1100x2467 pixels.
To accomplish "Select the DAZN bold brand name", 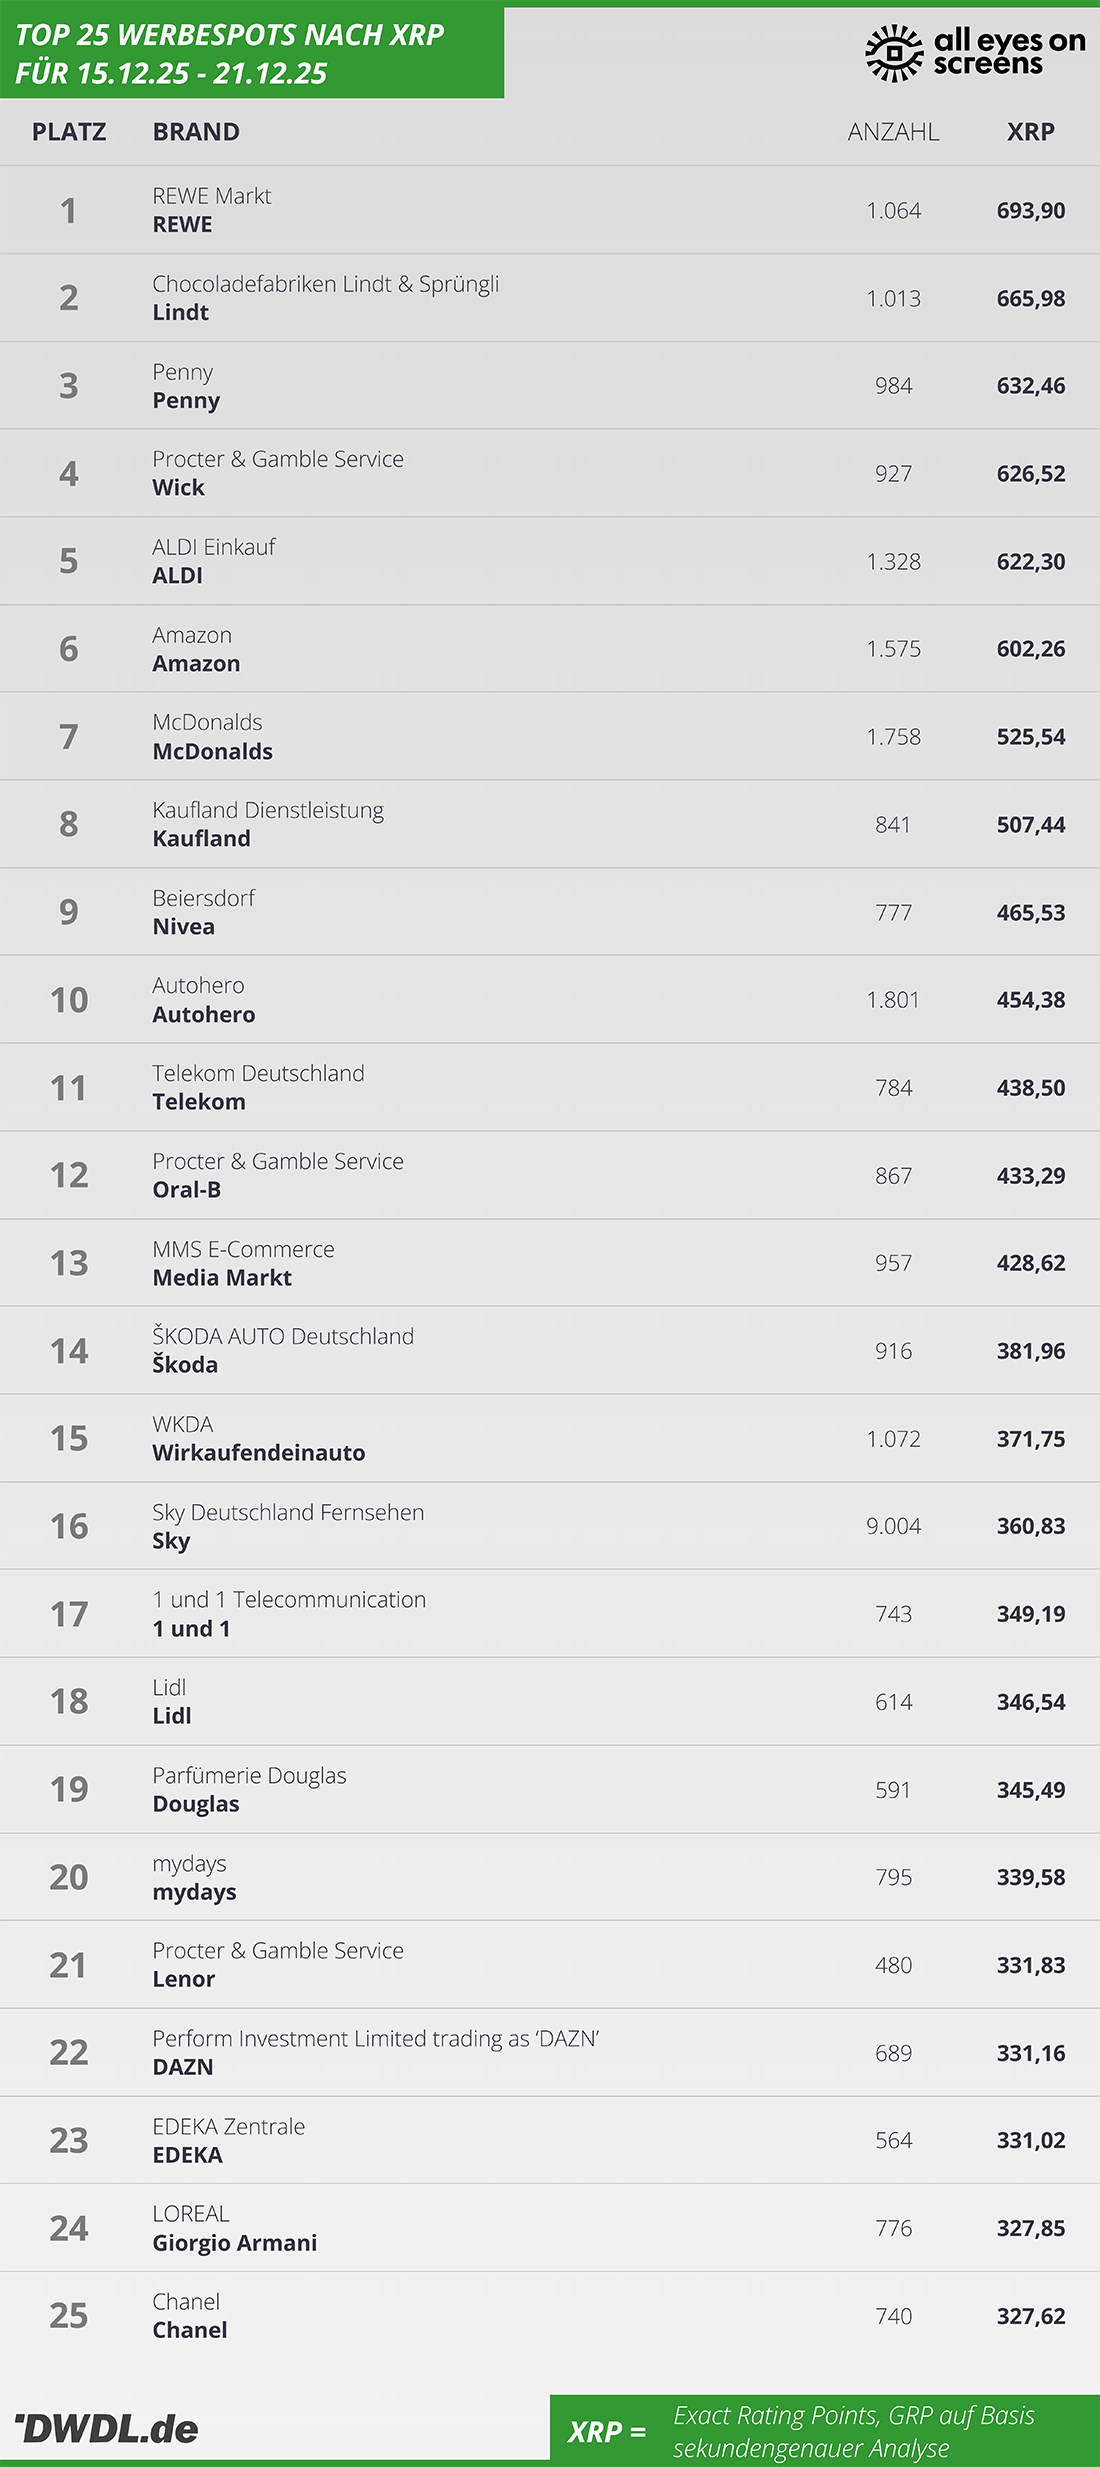I will [x=183, y=2067].
